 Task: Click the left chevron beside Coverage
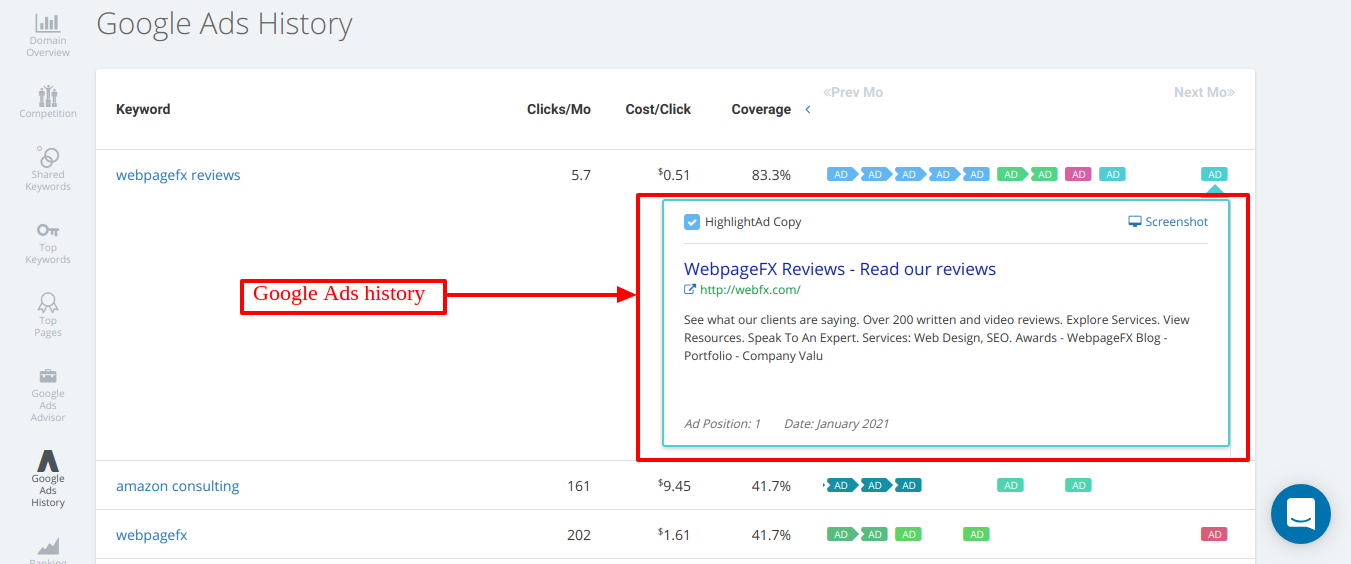(808, 110)
